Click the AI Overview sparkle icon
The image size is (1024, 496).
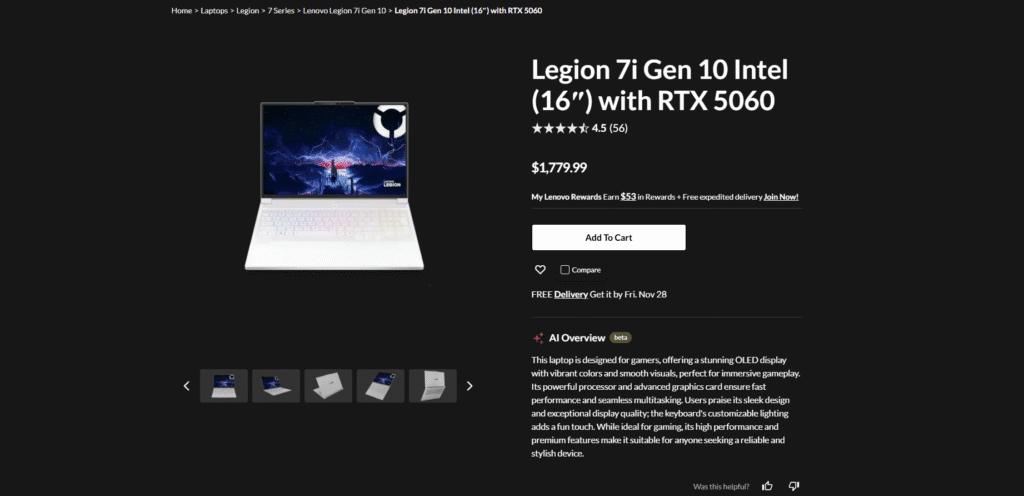coord(538,338)
